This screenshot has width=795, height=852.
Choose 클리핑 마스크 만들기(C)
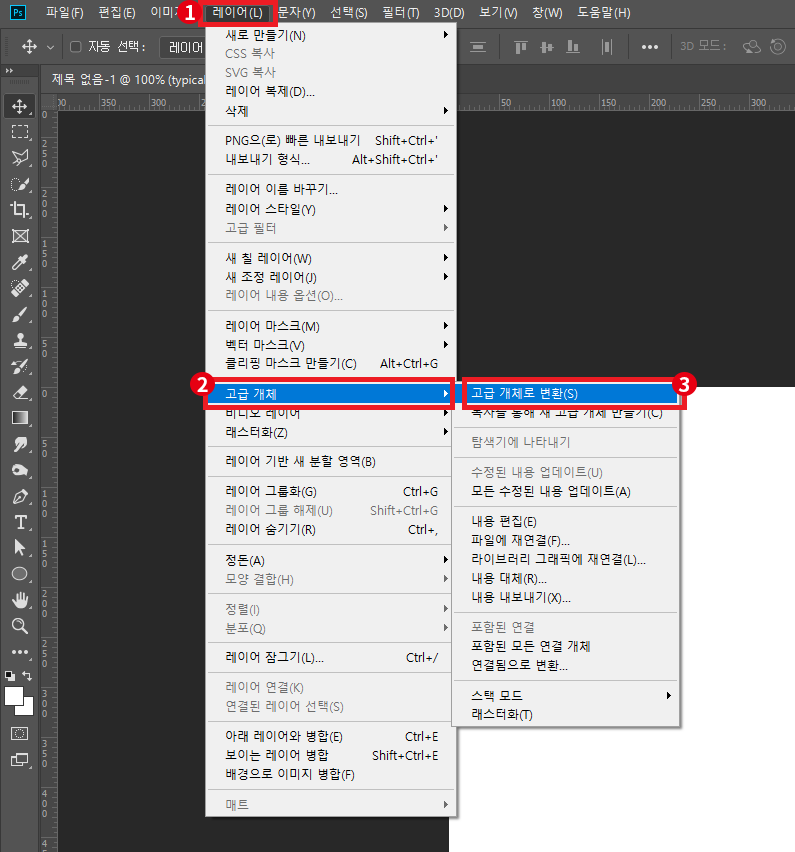[x=331, y=364]
